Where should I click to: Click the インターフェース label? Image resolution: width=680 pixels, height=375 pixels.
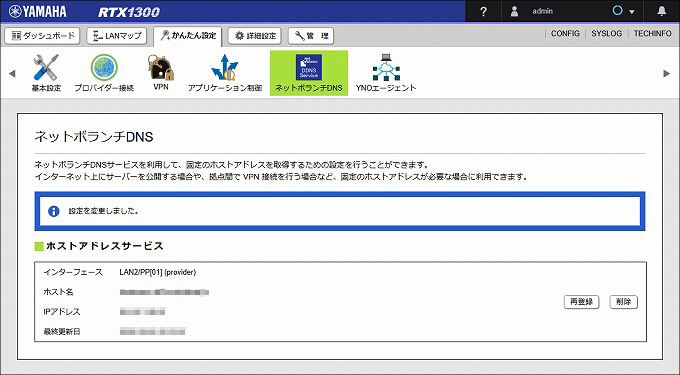coord(73,272)
